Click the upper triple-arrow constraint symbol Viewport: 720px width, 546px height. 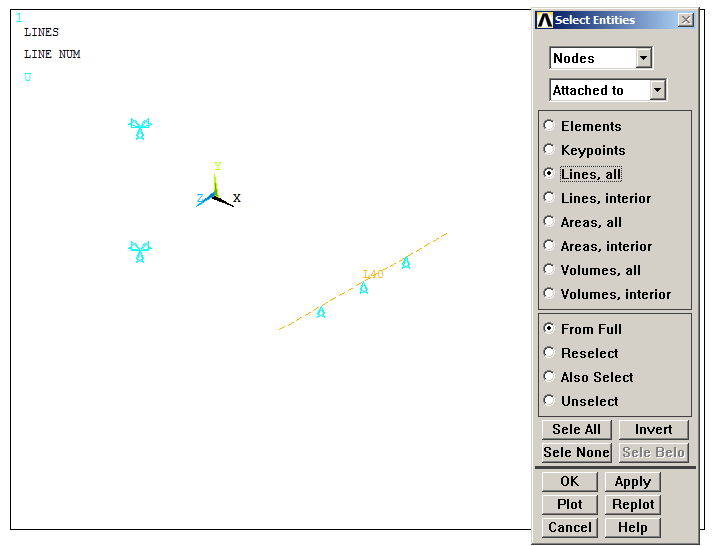[140, 129]
